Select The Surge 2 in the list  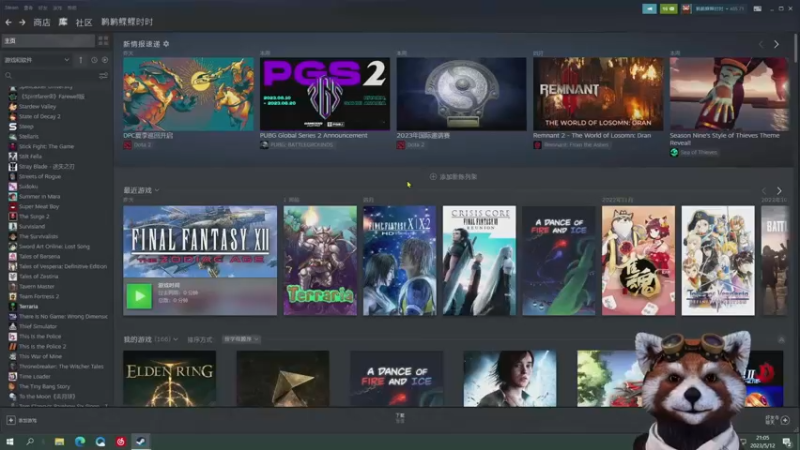[34, 216]
